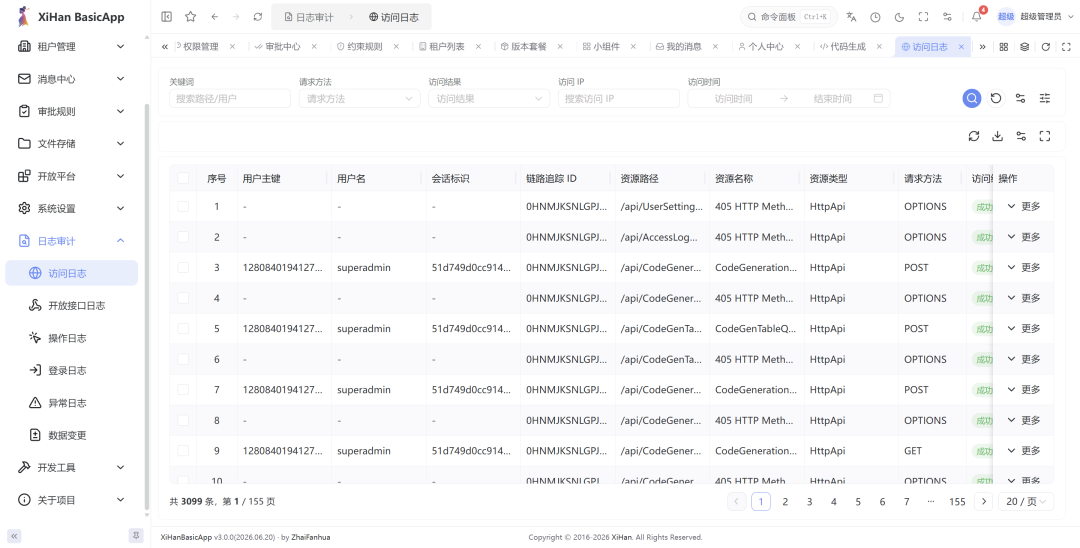Click the page reload icon in header
The width and height of the screenshot is (1080, 548).
point(258,17)
